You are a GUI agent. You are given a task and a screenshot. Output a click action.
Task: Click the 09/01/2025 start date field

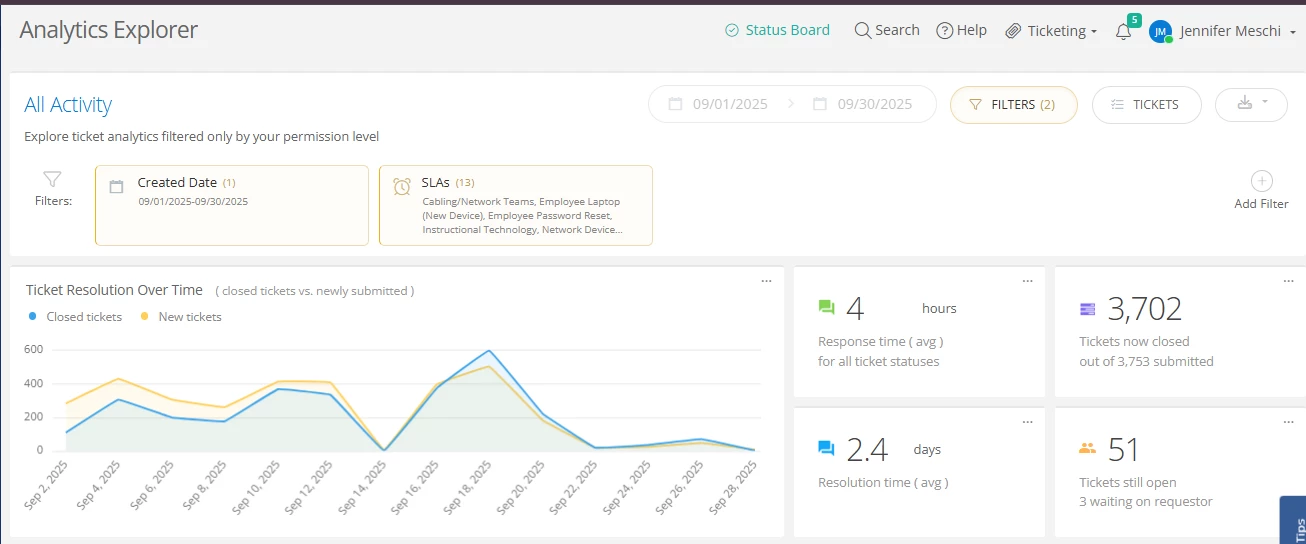pos(719,104)
